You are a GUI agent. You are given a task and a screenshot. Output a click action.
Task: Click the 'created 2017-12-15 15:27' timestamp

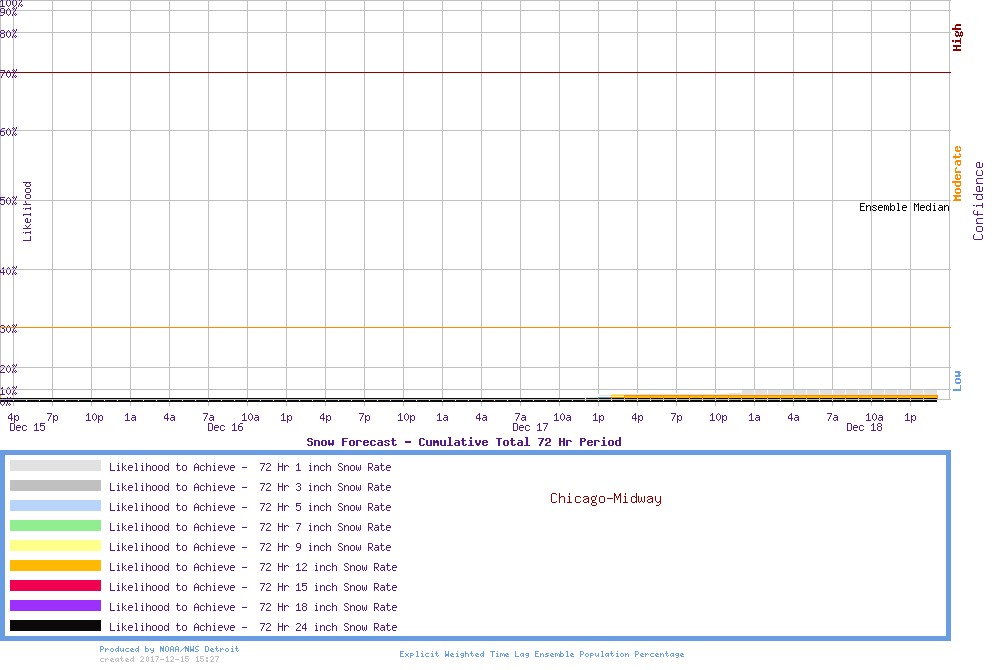click(x=159, y=659)
